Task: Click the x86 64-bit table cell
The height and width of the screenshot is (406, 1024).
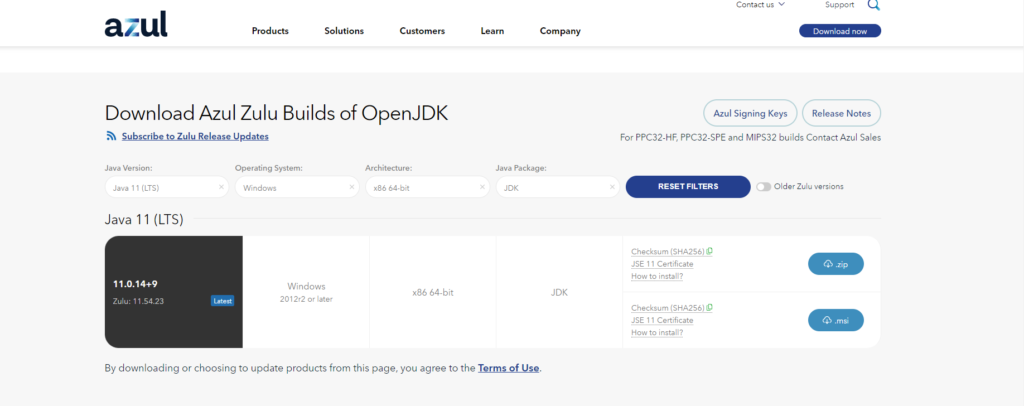Action: 433,292
